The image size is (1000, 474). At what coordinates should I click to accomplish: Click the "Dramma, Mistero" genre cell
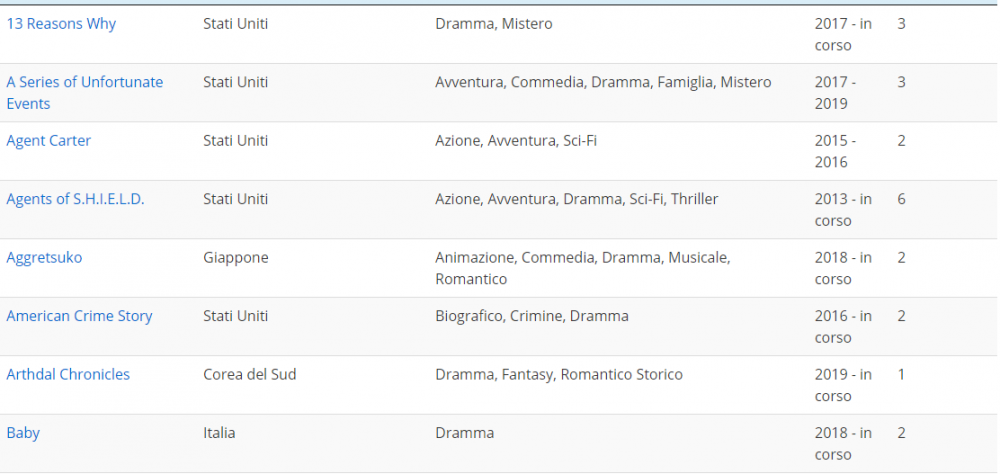pos(493,23)
